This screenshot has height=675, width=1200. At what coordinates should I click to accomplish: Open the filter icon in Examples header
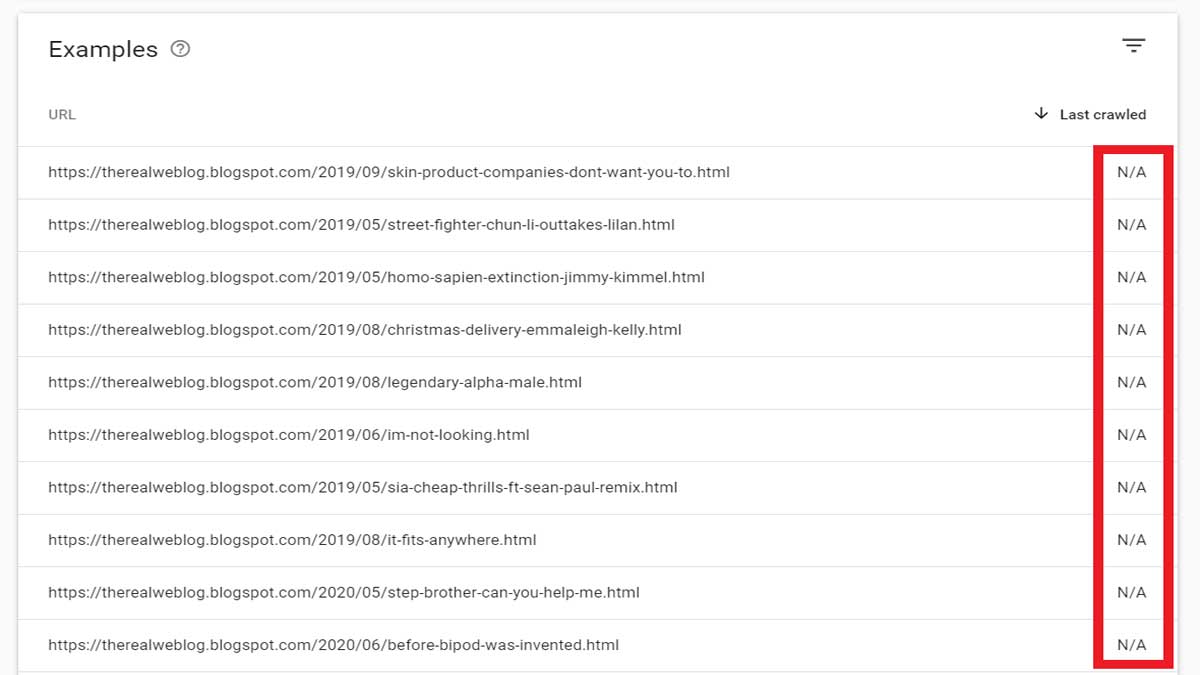[x=1133, y=46]
